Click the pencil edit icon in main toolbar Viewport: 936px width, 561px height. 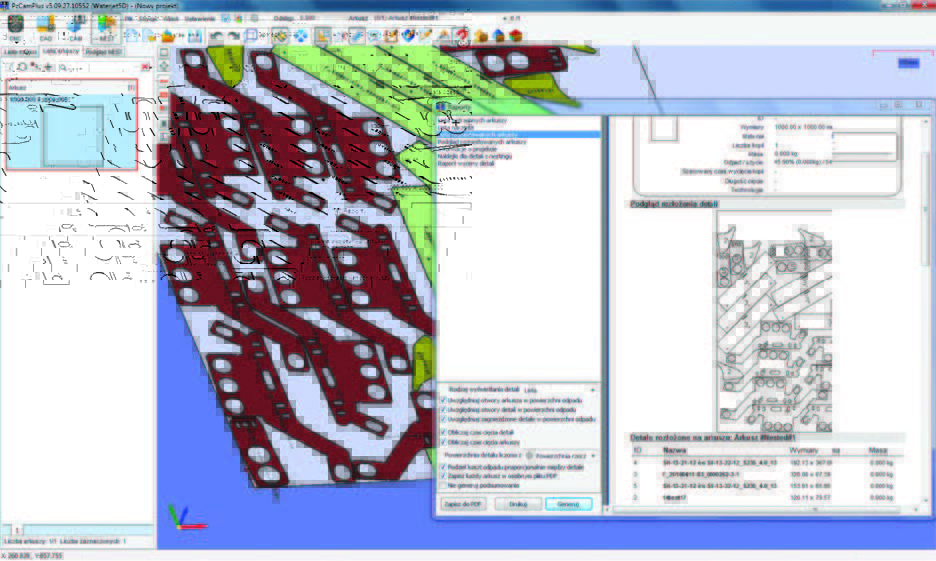pyautogui.click(x=426, y=36)
